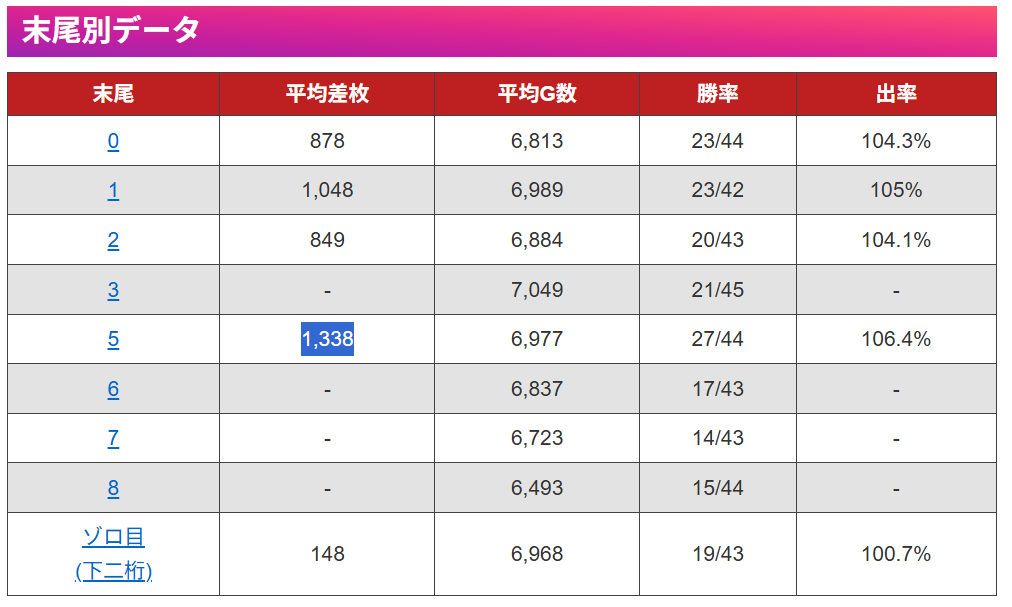The height and width of the screenshot is (607, 1012).
Task: Open the link for 末尾 1
Action: (113, 190)
